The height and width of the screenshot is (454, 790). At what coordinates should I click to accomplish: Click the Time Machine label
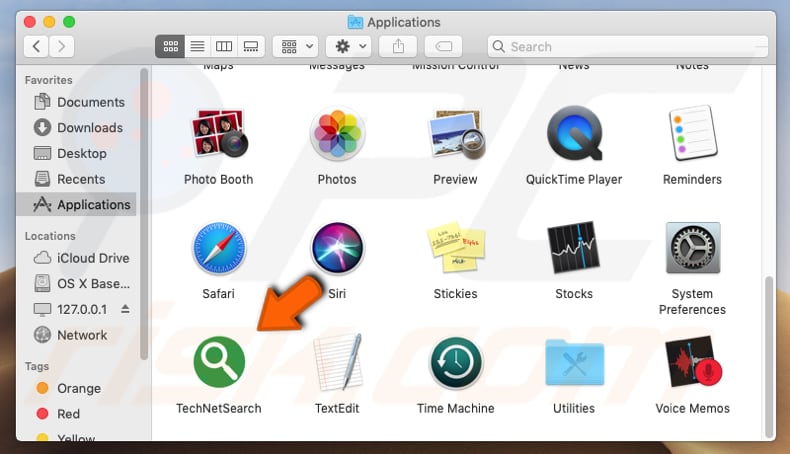pyautogui.click(x=455, y=409)
